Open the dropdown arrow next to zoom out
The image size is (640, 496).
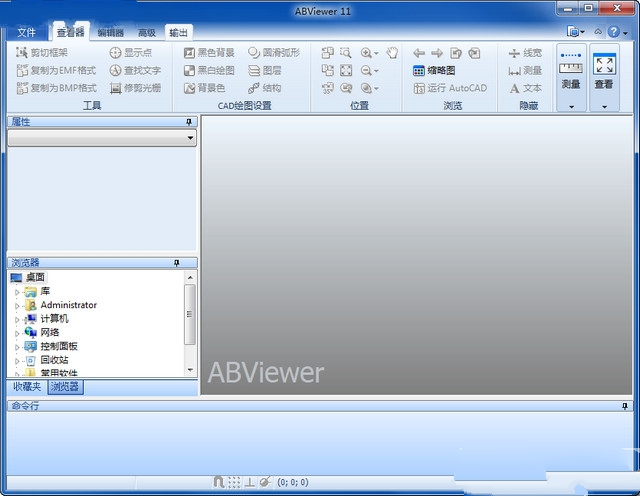[376, 71]
